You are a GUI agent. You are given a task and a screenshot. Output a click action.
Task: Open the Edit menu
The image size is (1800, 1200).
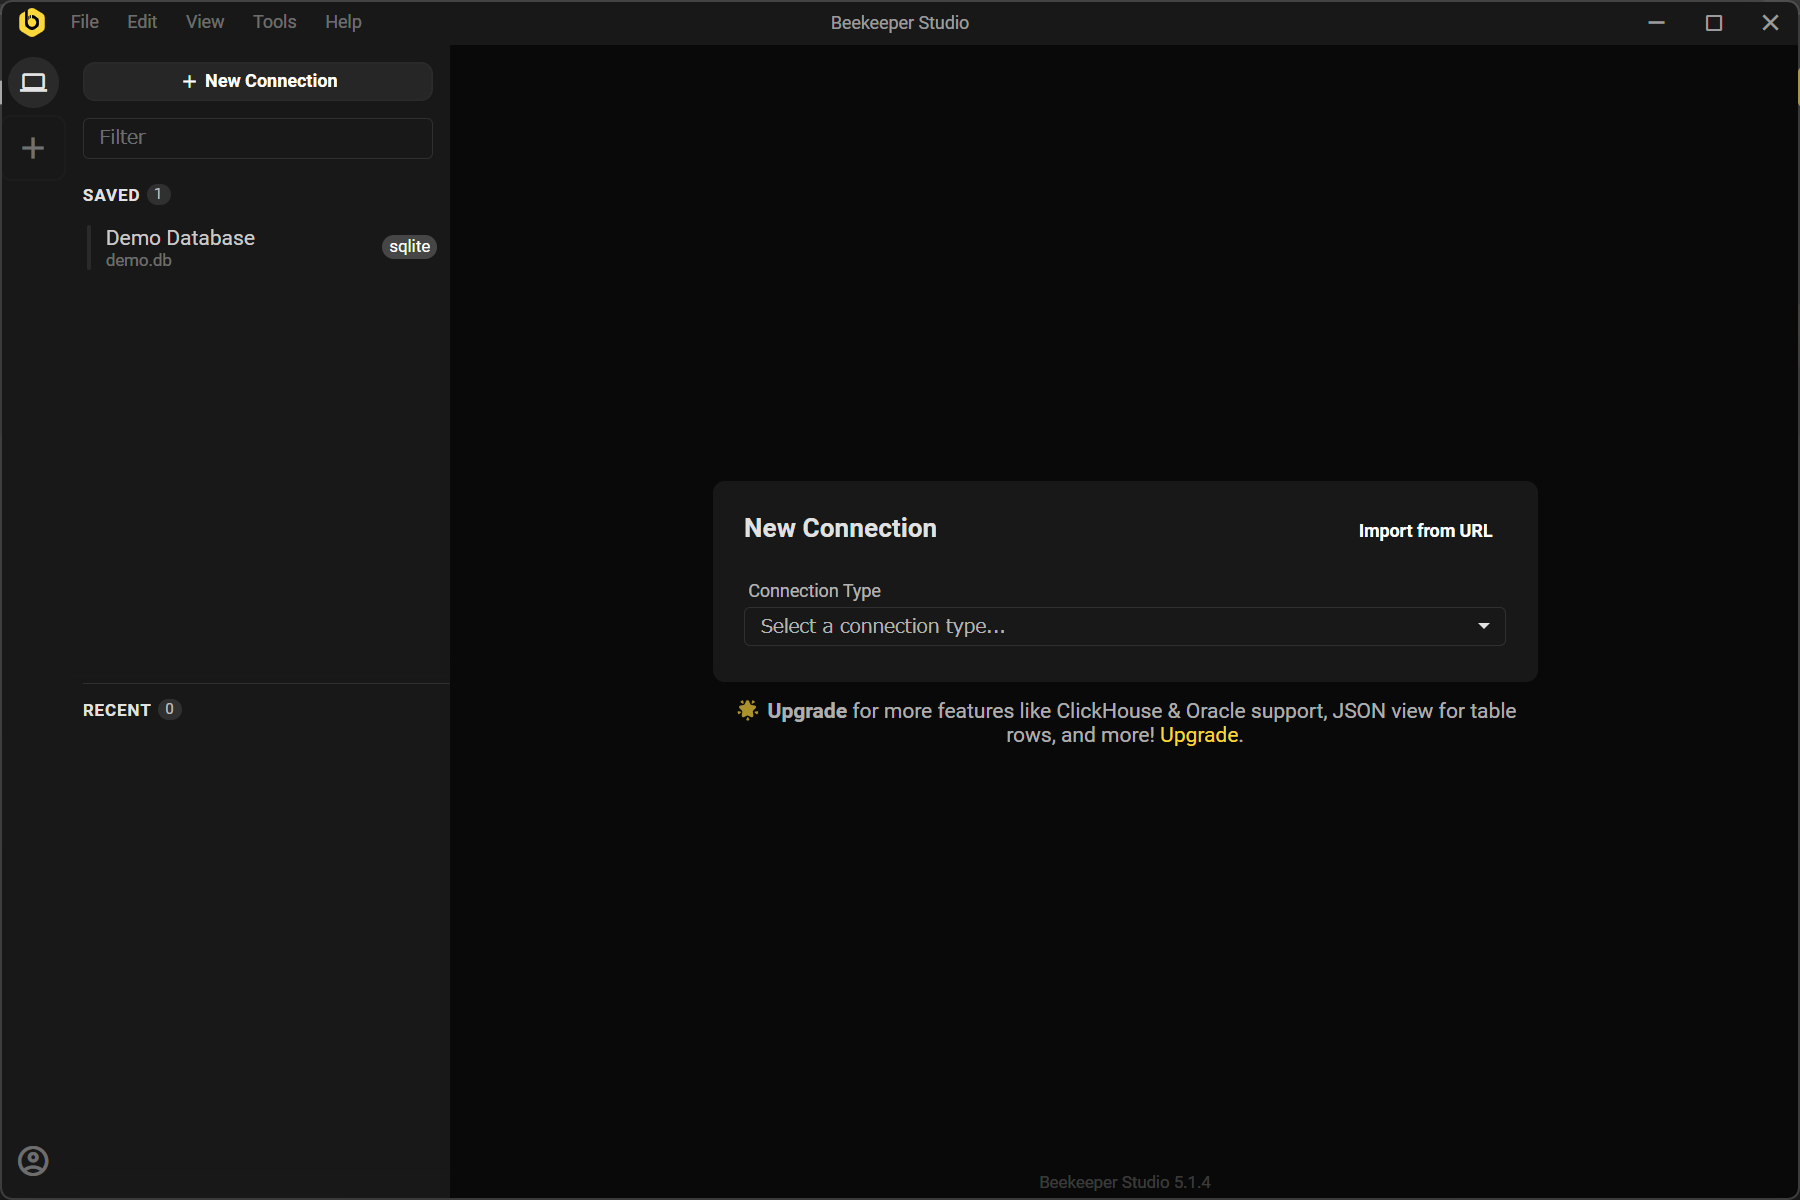(142, 22)
